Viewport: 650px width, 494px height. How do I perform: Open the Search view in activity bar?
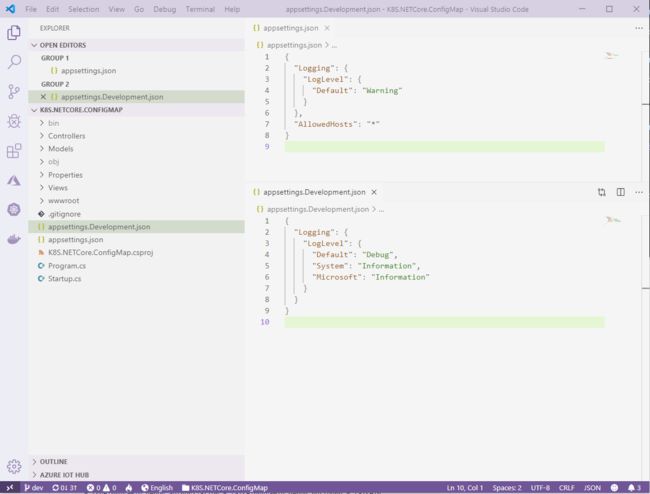click(14, 62)
